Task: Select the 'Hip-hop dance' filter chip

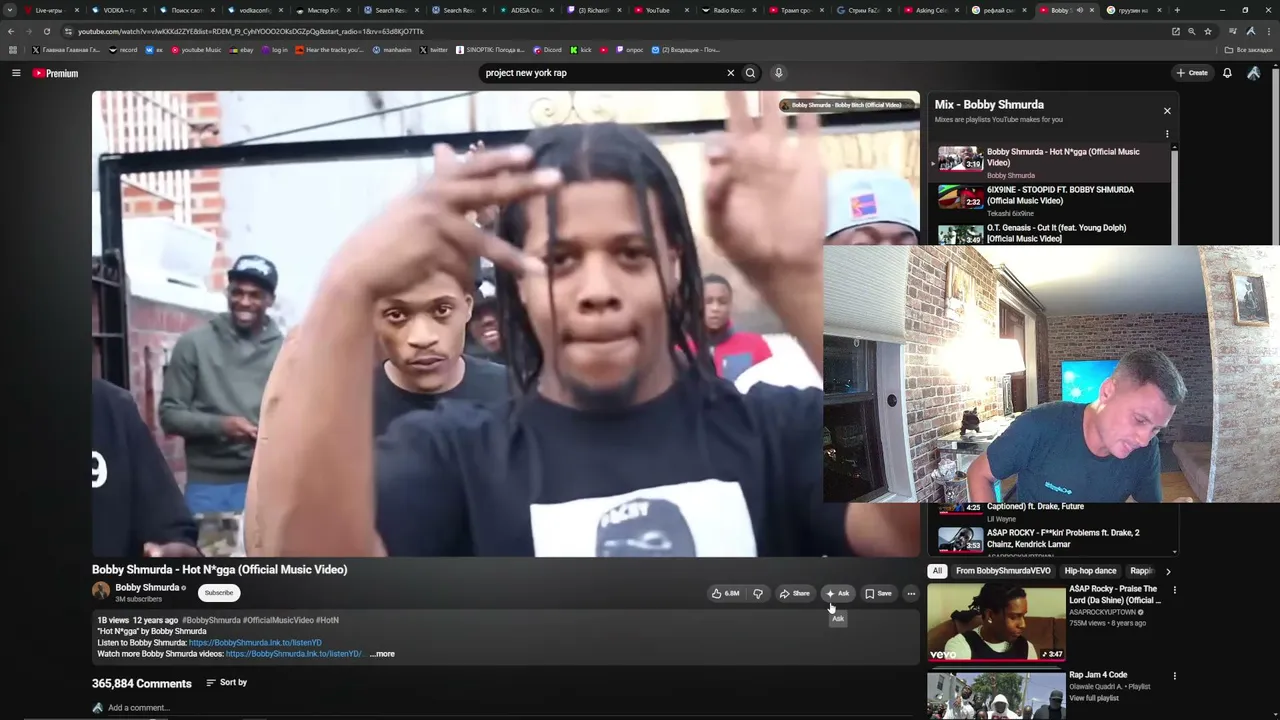Action: click(x=1090, y=571)
